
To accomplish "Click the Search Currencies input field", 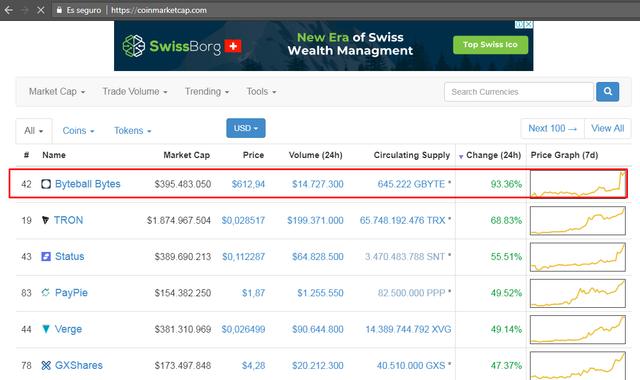I will pyautogui.click(x=519, y=92).
